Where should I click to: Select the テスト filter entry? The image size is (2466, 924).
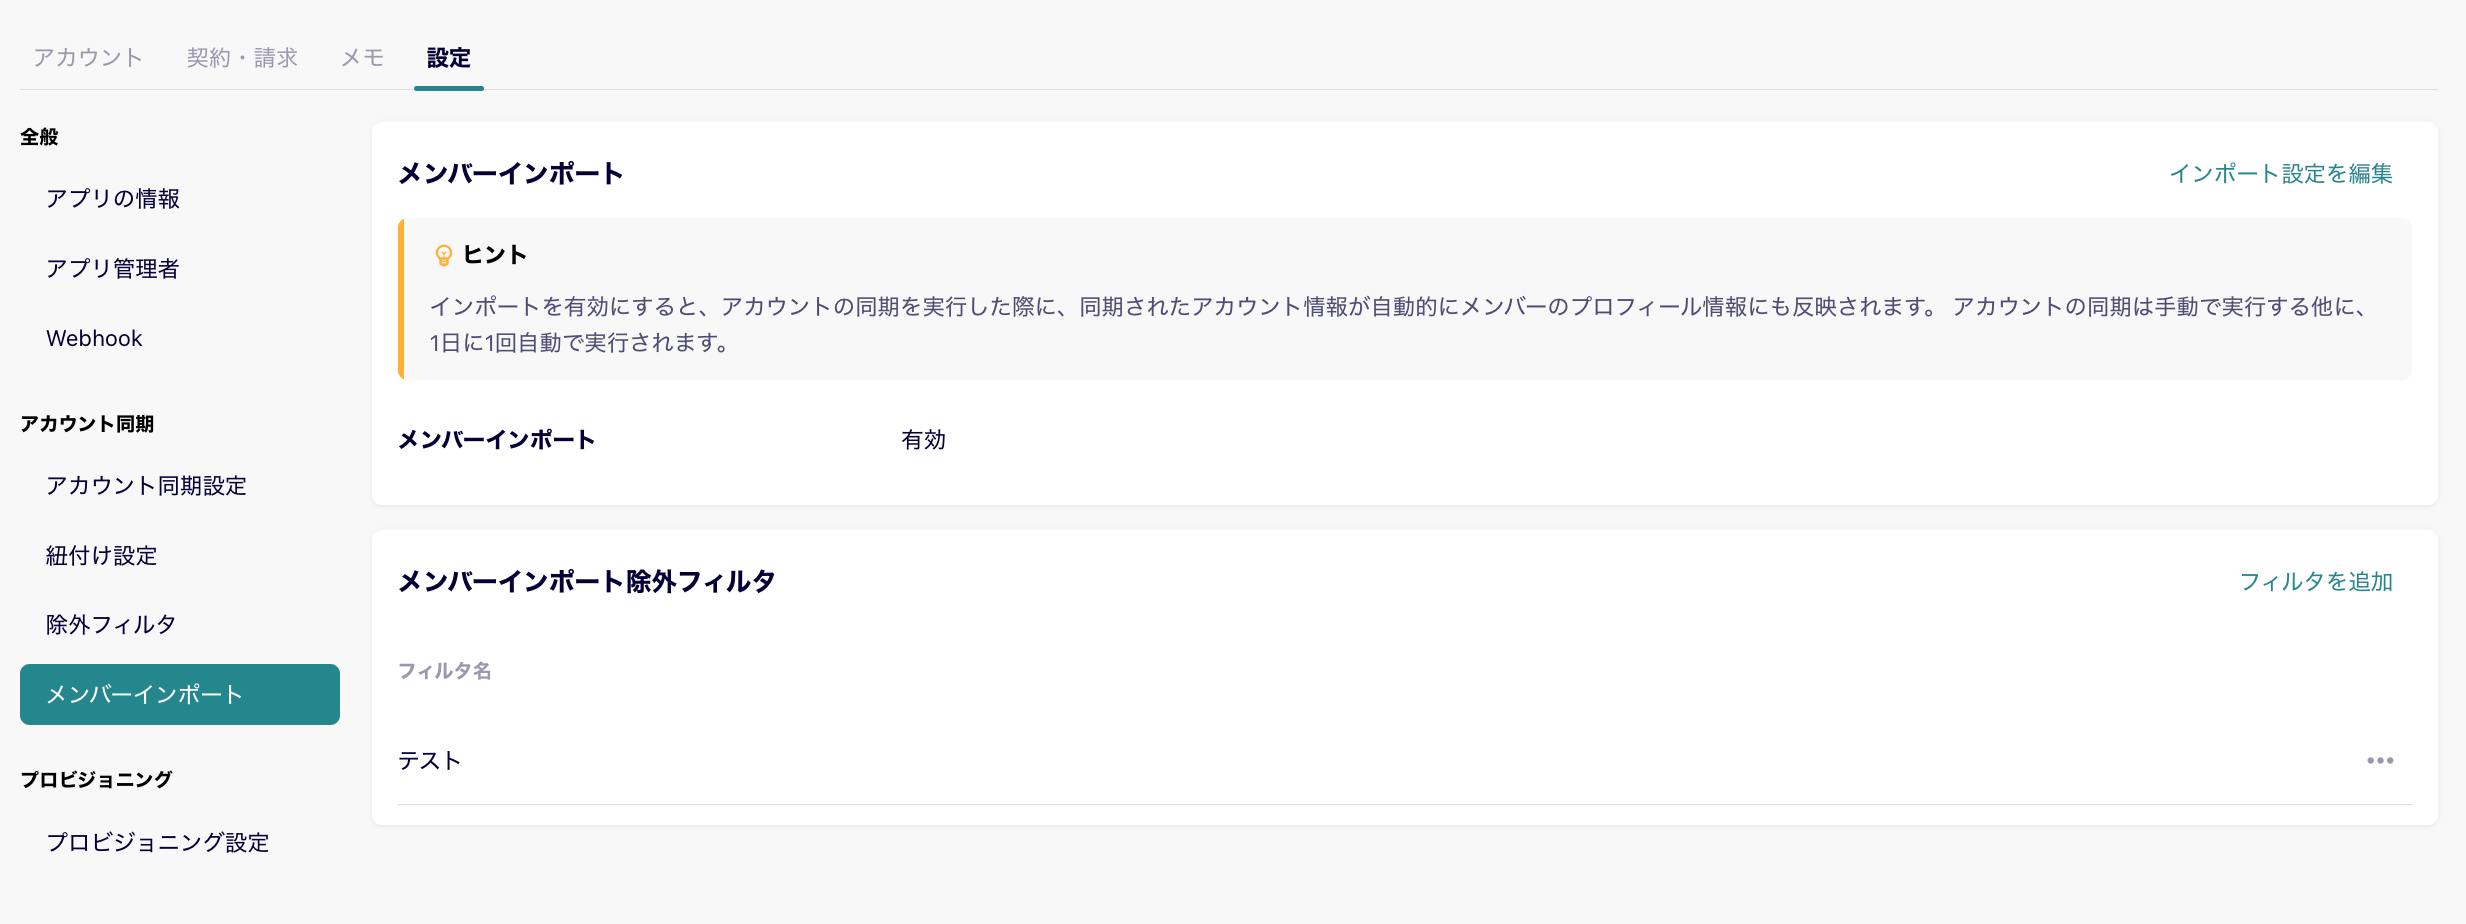click(x=430, y=760)
